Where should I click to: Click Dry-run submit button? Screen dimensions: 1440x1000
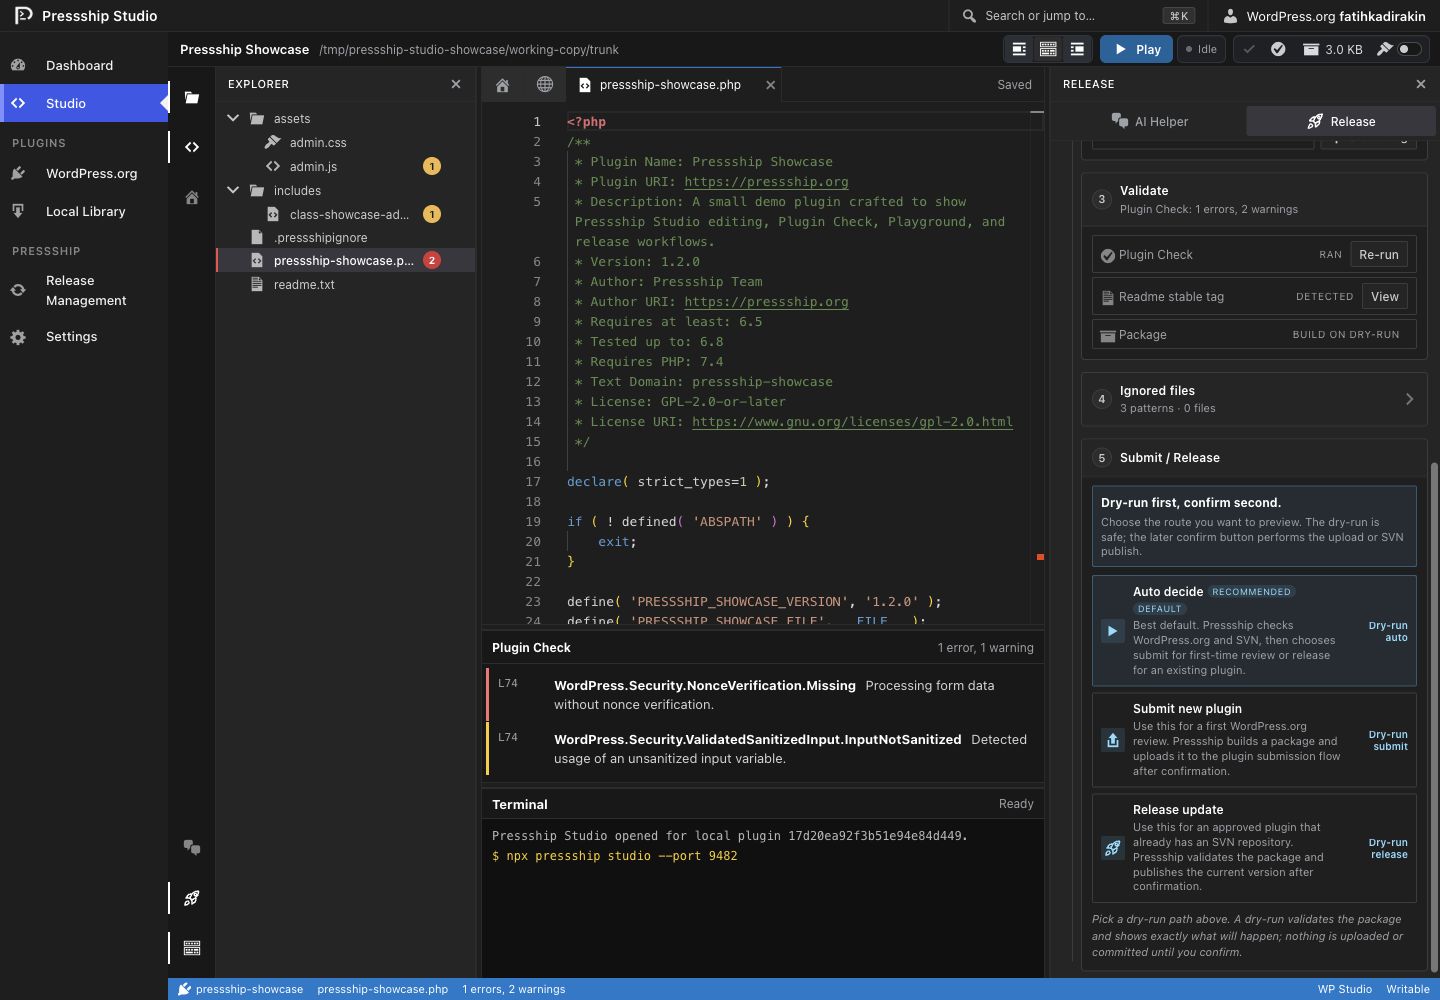(x=1388, y=740)
